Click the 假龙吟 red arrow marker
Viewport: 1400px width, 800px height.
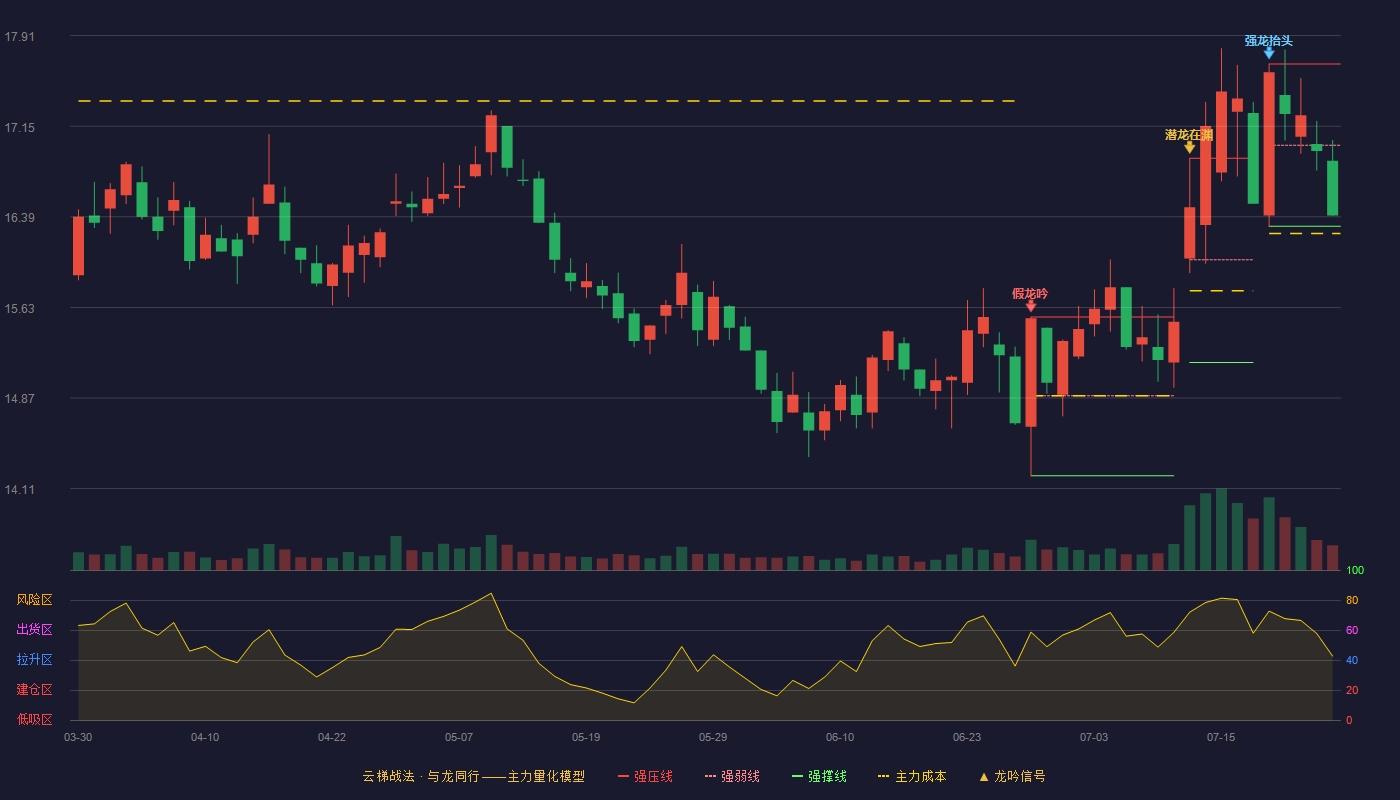pyautogui.click(x=1031, y=306)
